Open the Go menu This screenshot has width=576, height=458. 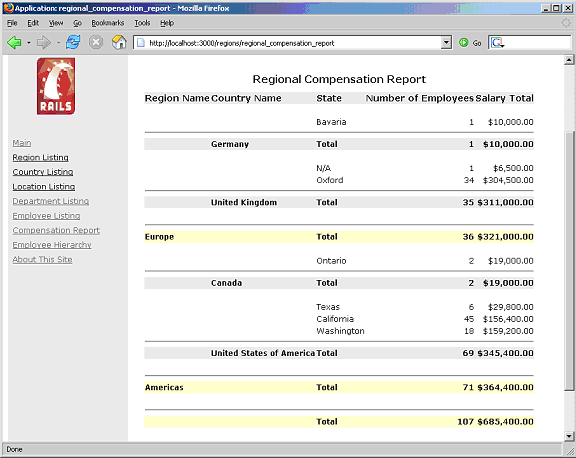[x=77, y=23]
